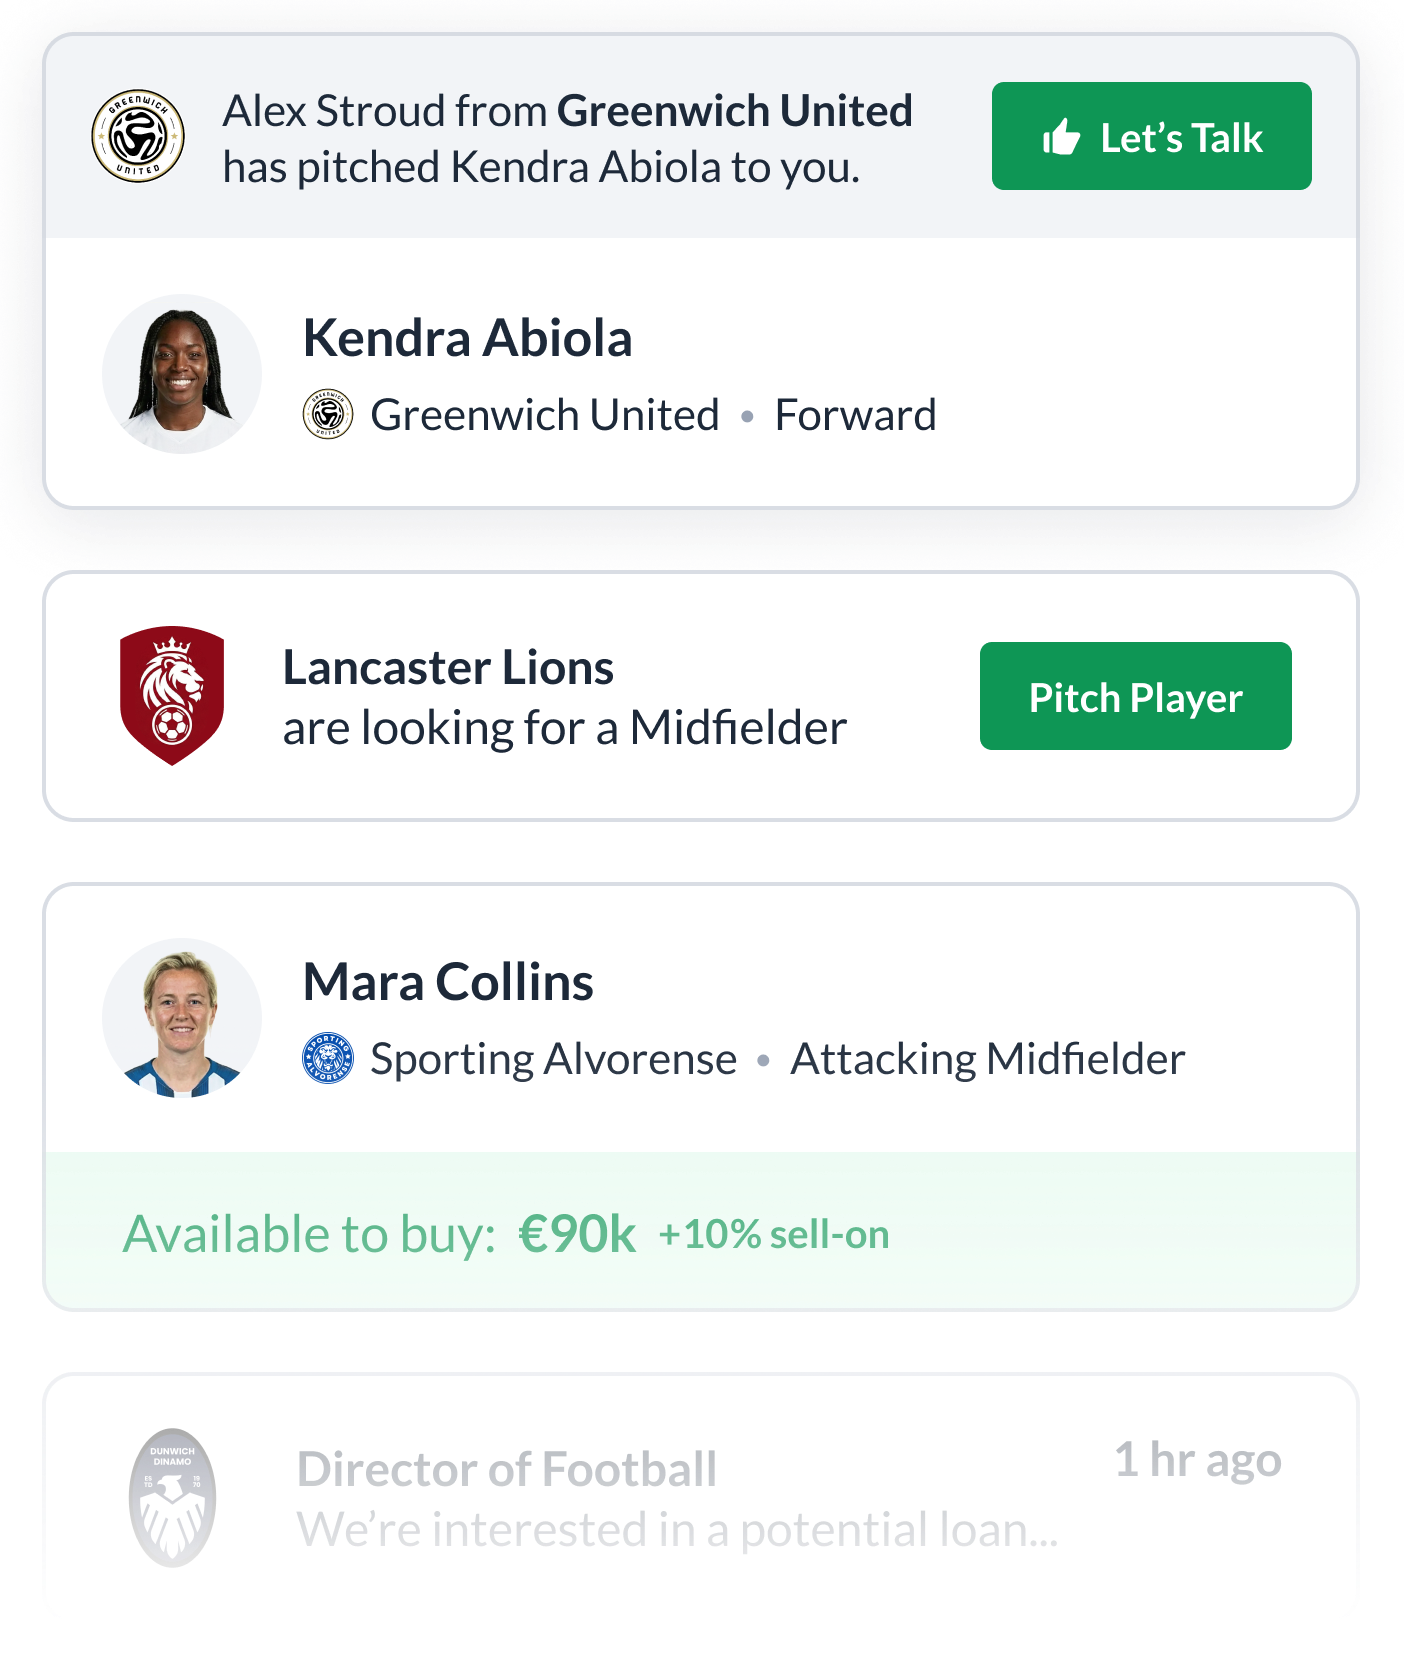
Task: Open the Mara Collins player name
Action: point(448,982)
